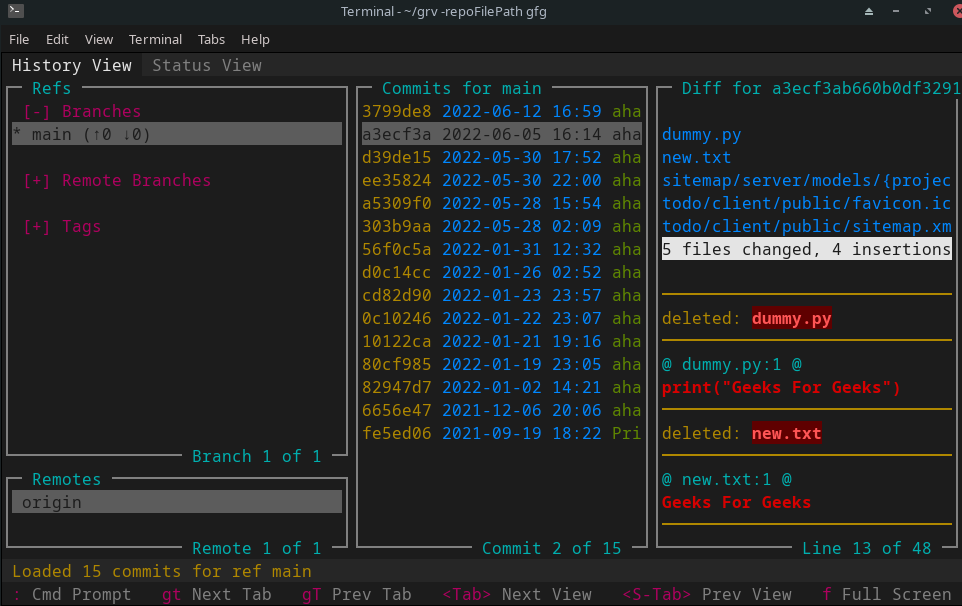Expand the Tags section
This screenshot has height=606, width=962.
click(x=36, y=227)
